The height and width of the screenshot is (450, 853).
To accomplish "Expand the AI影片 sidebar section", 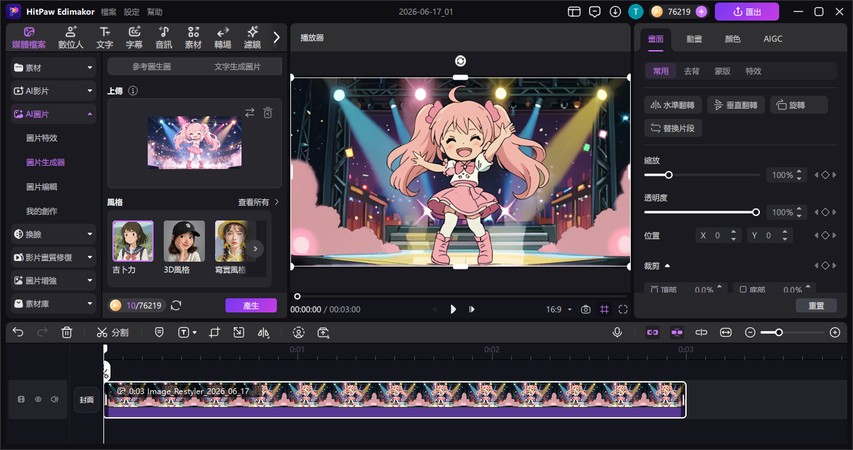I will (53, 91).
